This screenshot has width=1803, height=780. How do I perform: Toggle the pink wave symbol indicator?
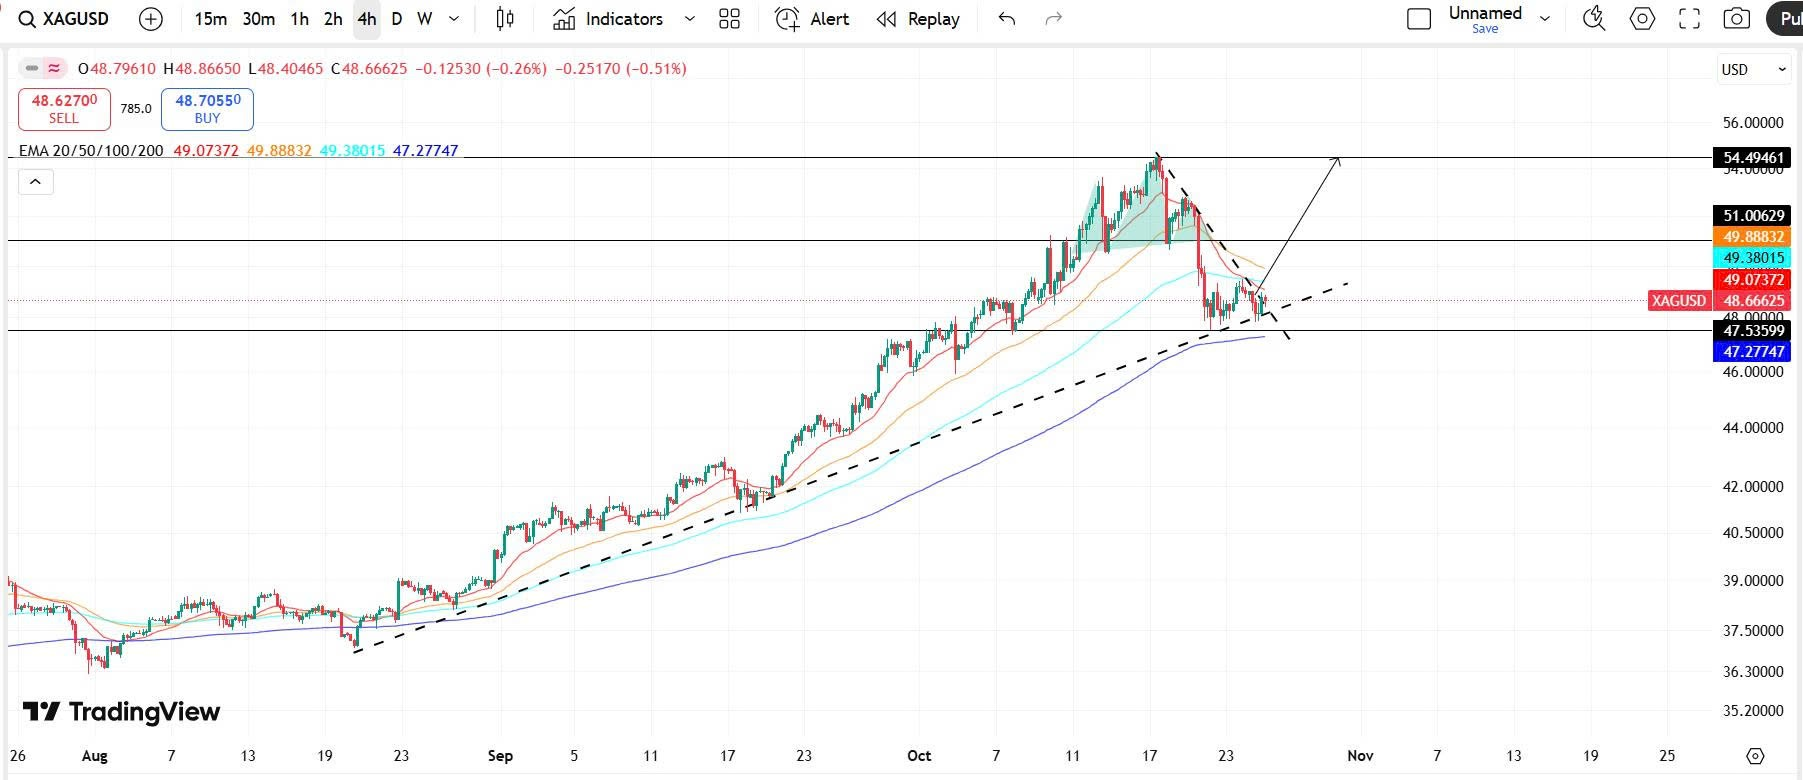(54, 69)
